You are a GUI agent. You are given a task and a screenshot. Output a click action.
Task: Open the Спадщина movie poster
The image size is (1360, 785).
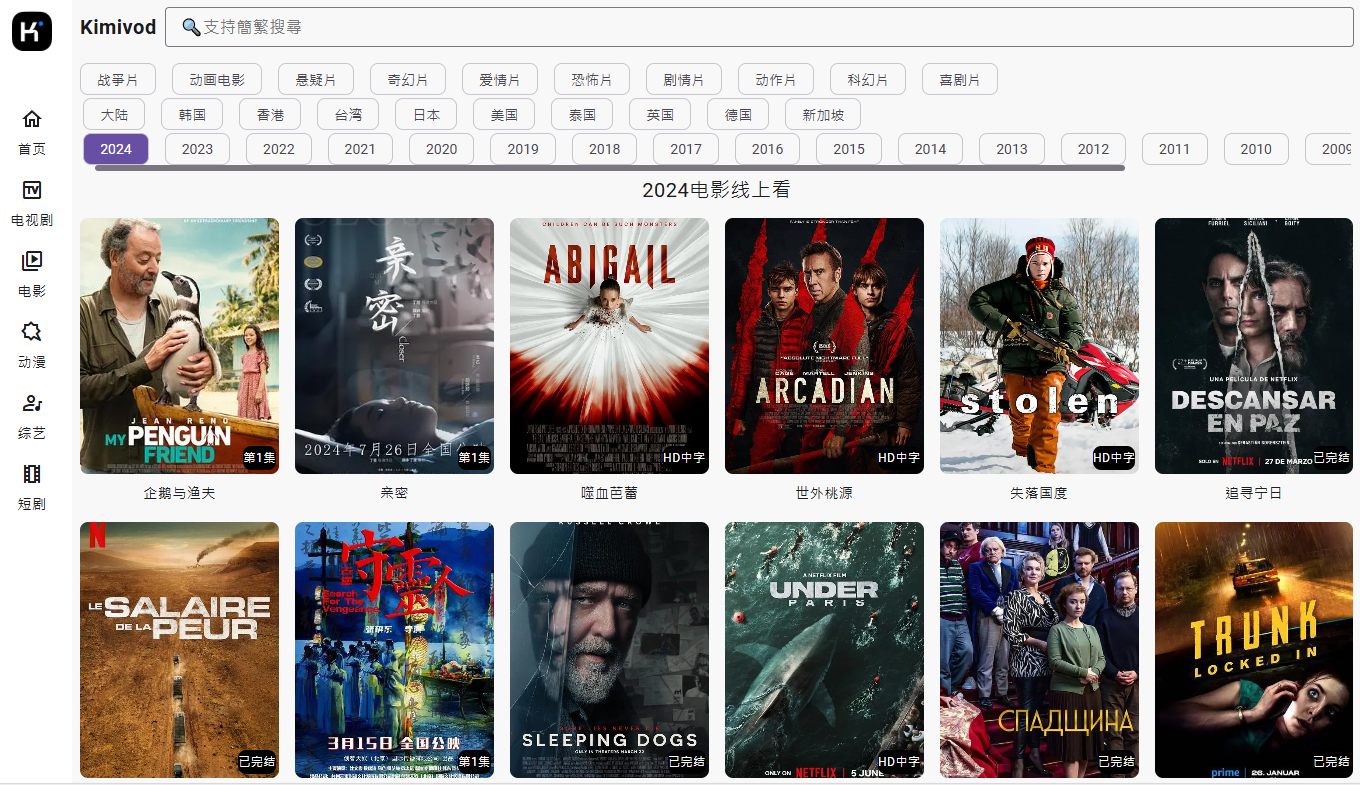coord(1039,650)
